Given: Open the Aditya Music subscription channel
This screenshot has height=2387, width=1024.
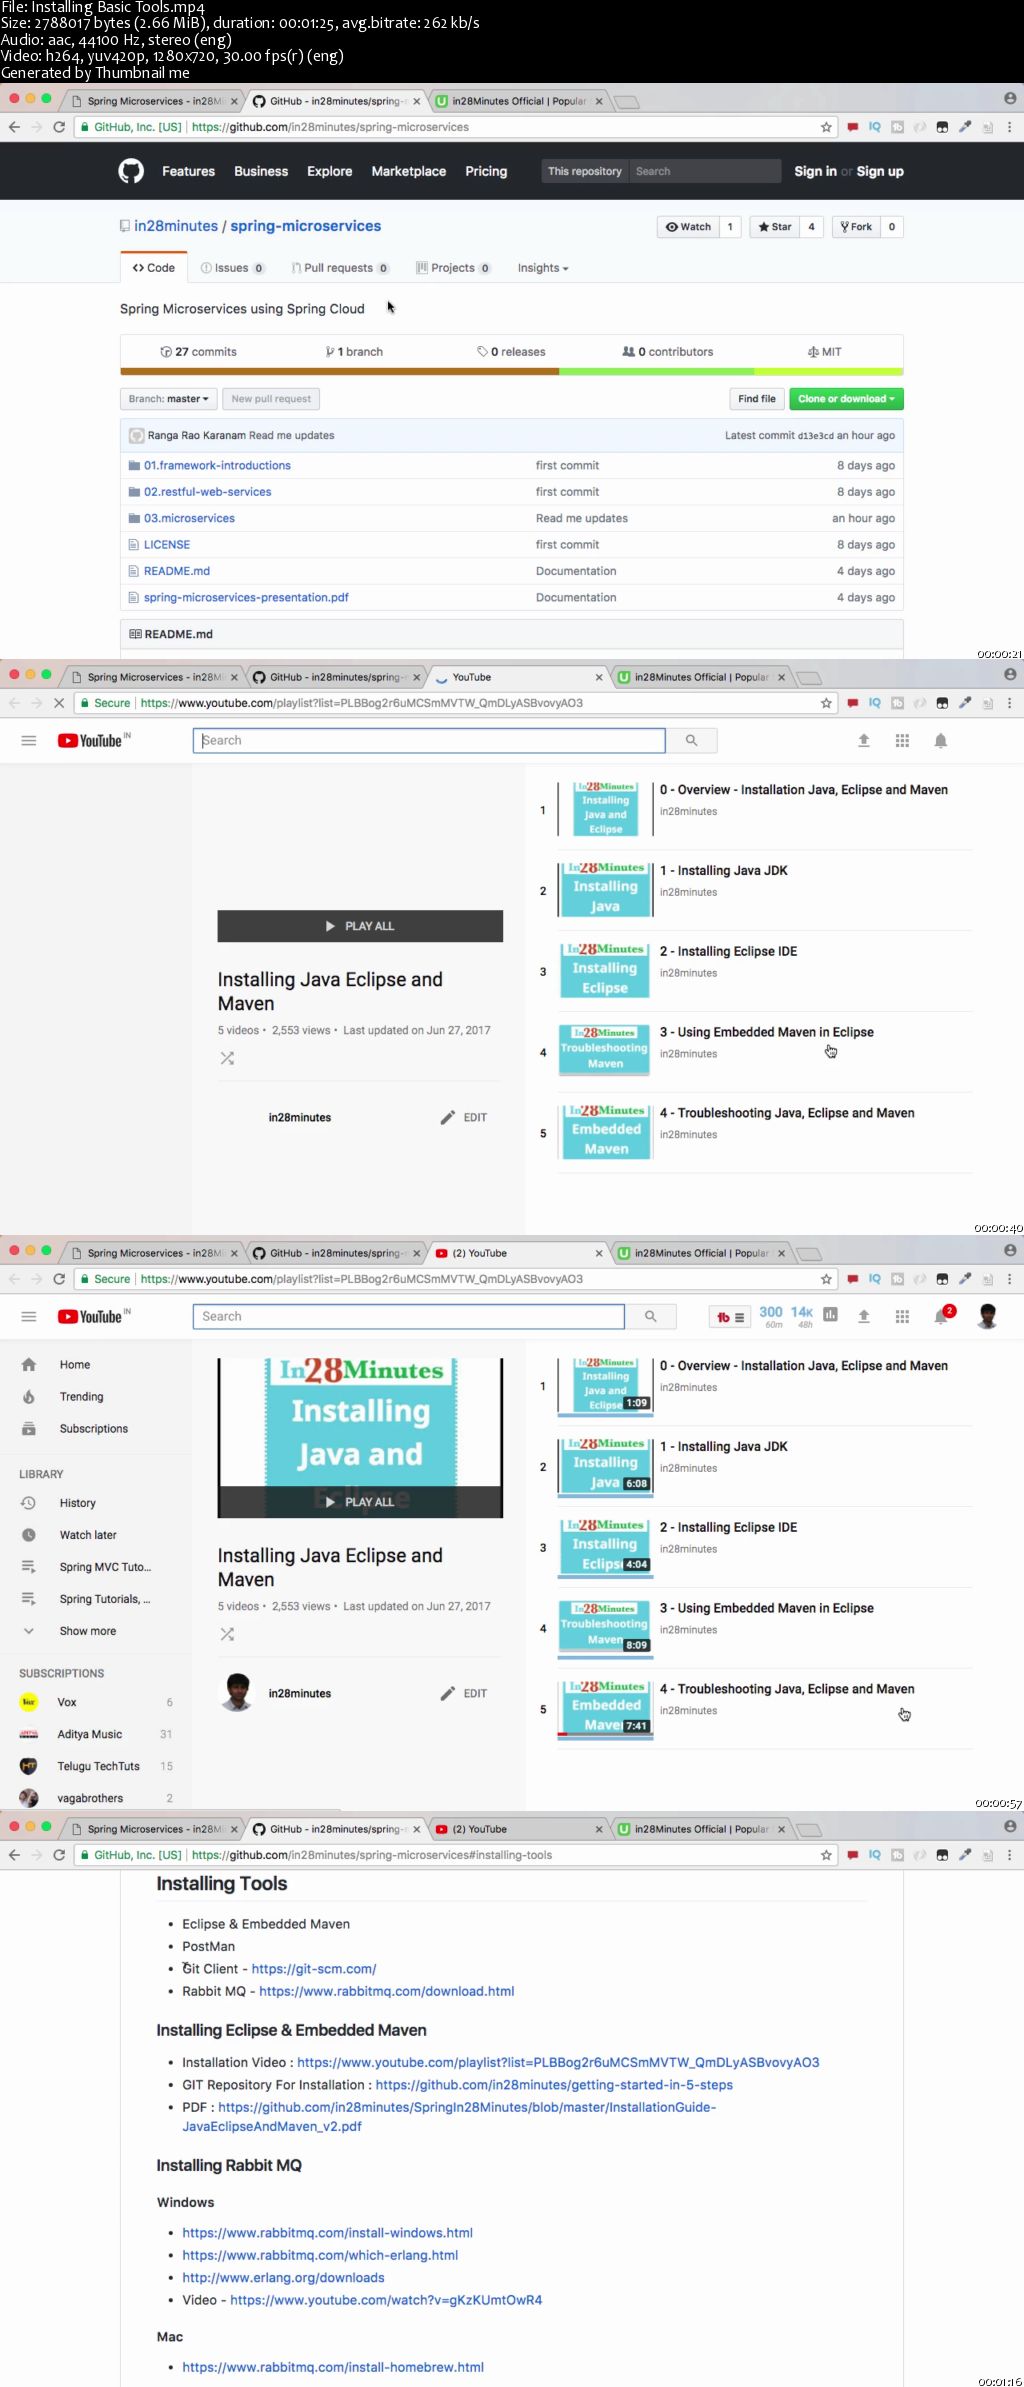Looking at the screenshot, I should (90, 1734).
